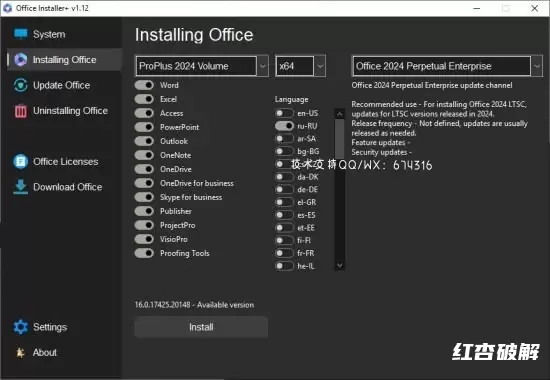Screen dimensions: 550x380
Task: Minimize the Office Installer+ window
Action: point(477,8)
